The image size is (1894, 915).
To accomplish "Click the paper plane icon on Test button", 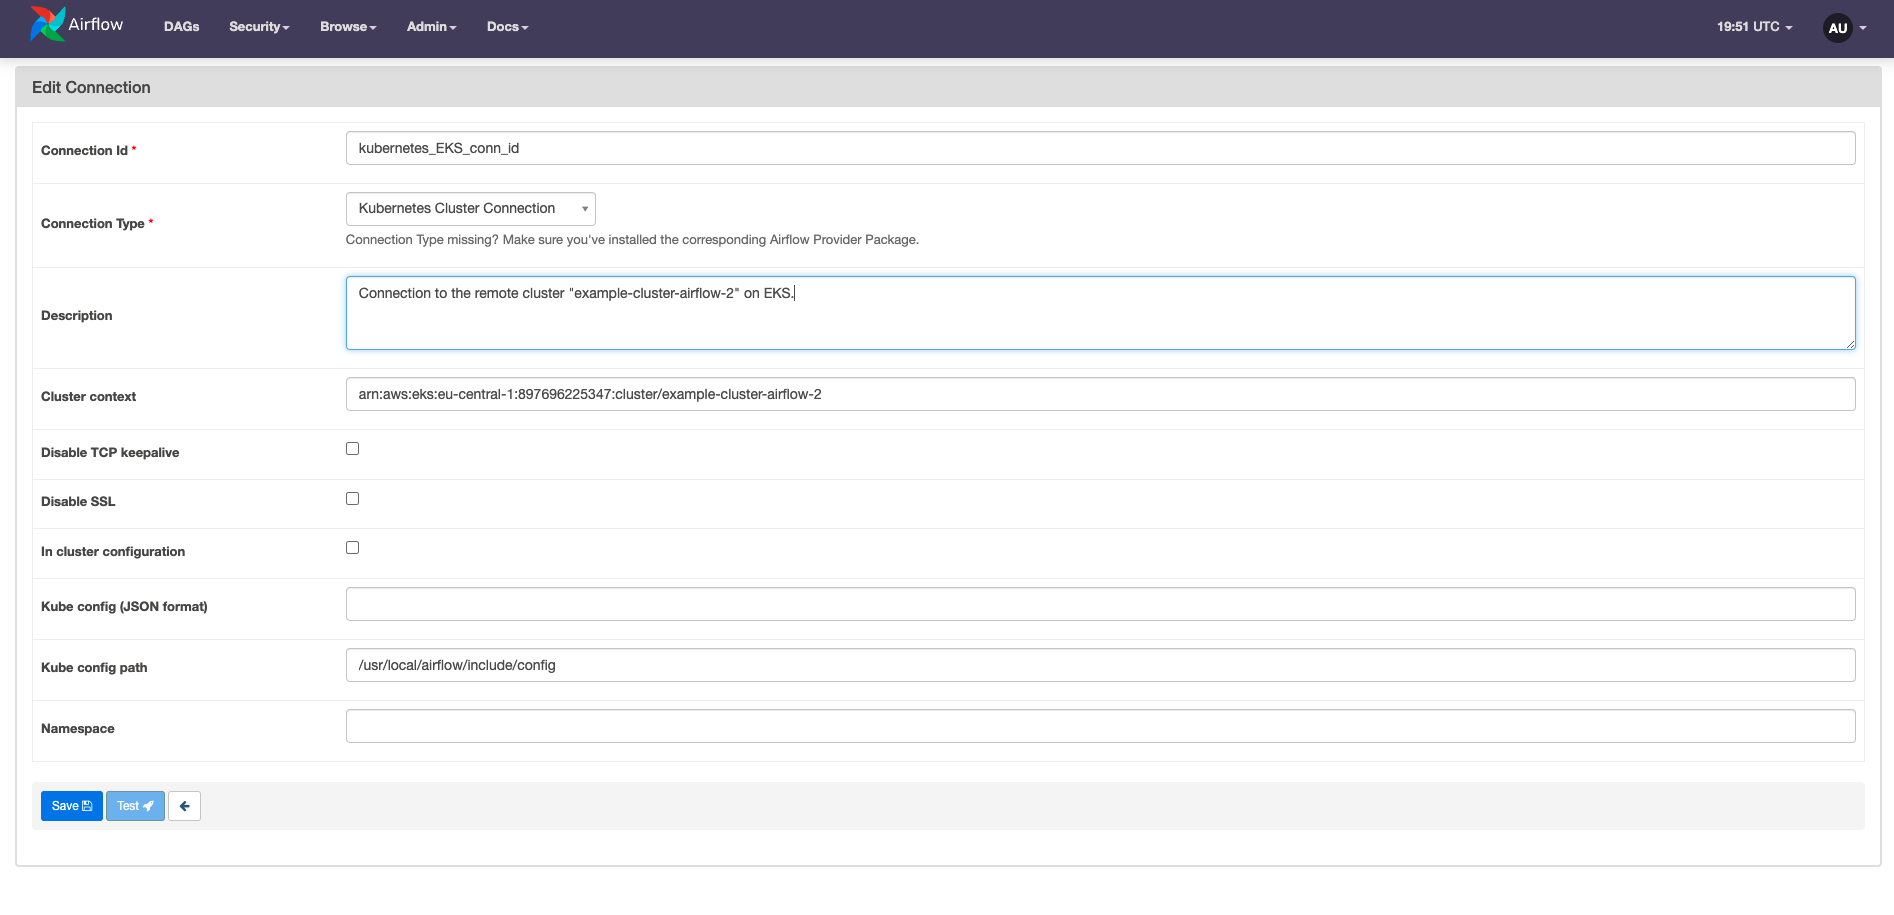I will pyautogui.click(x=147, y=805).
